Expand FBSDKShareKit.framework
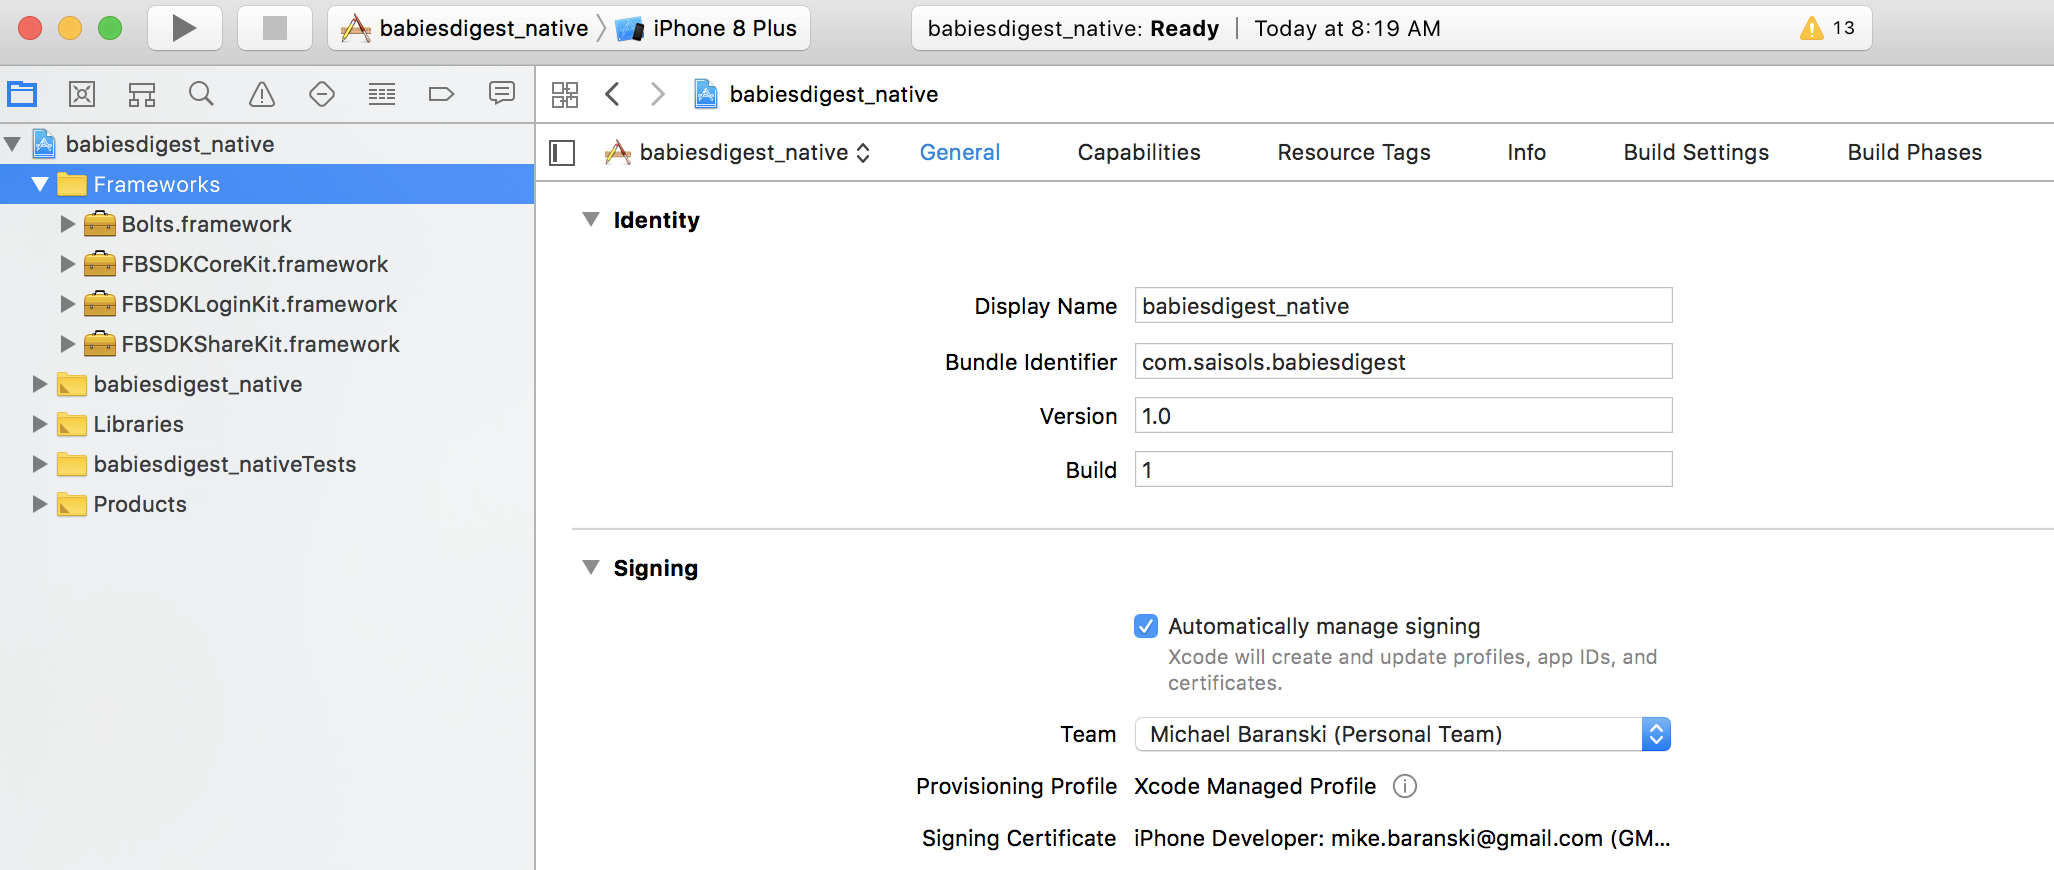The height and width of the screenshot is (870, 2054). tap(68, 344)
